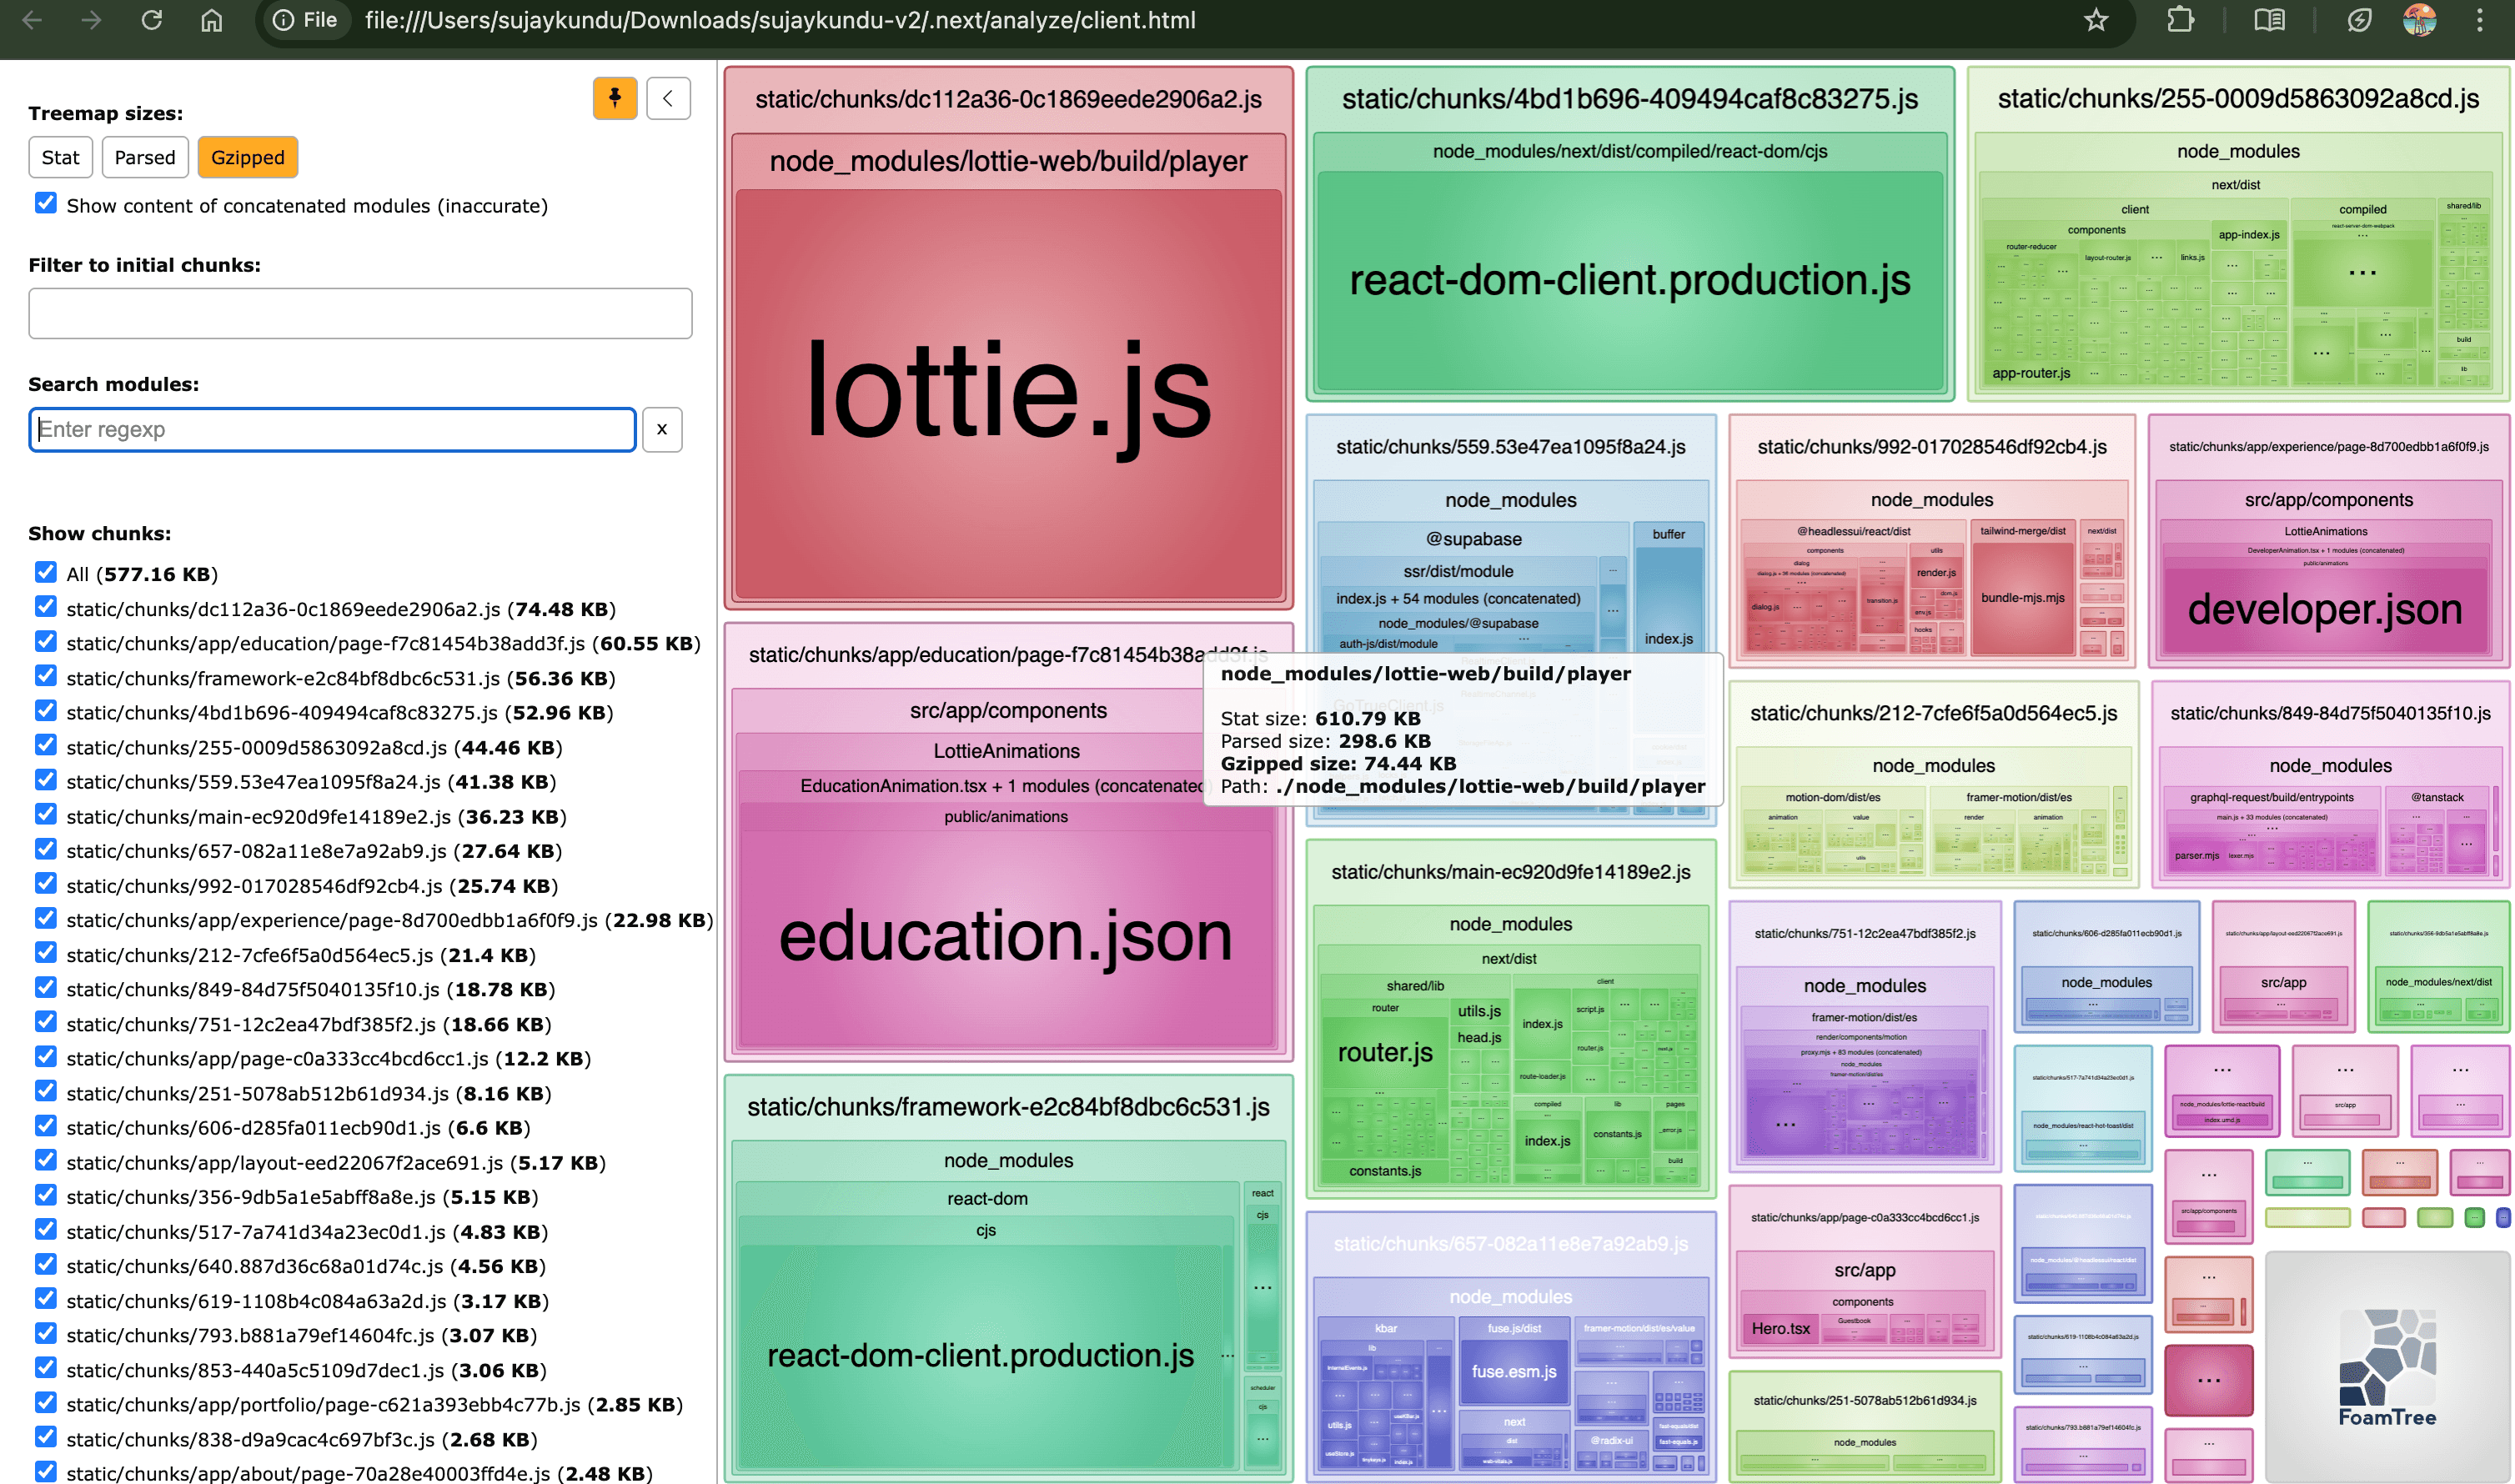Click the browser home icon
This screenshot has width=2515, height=1484.
211,20
